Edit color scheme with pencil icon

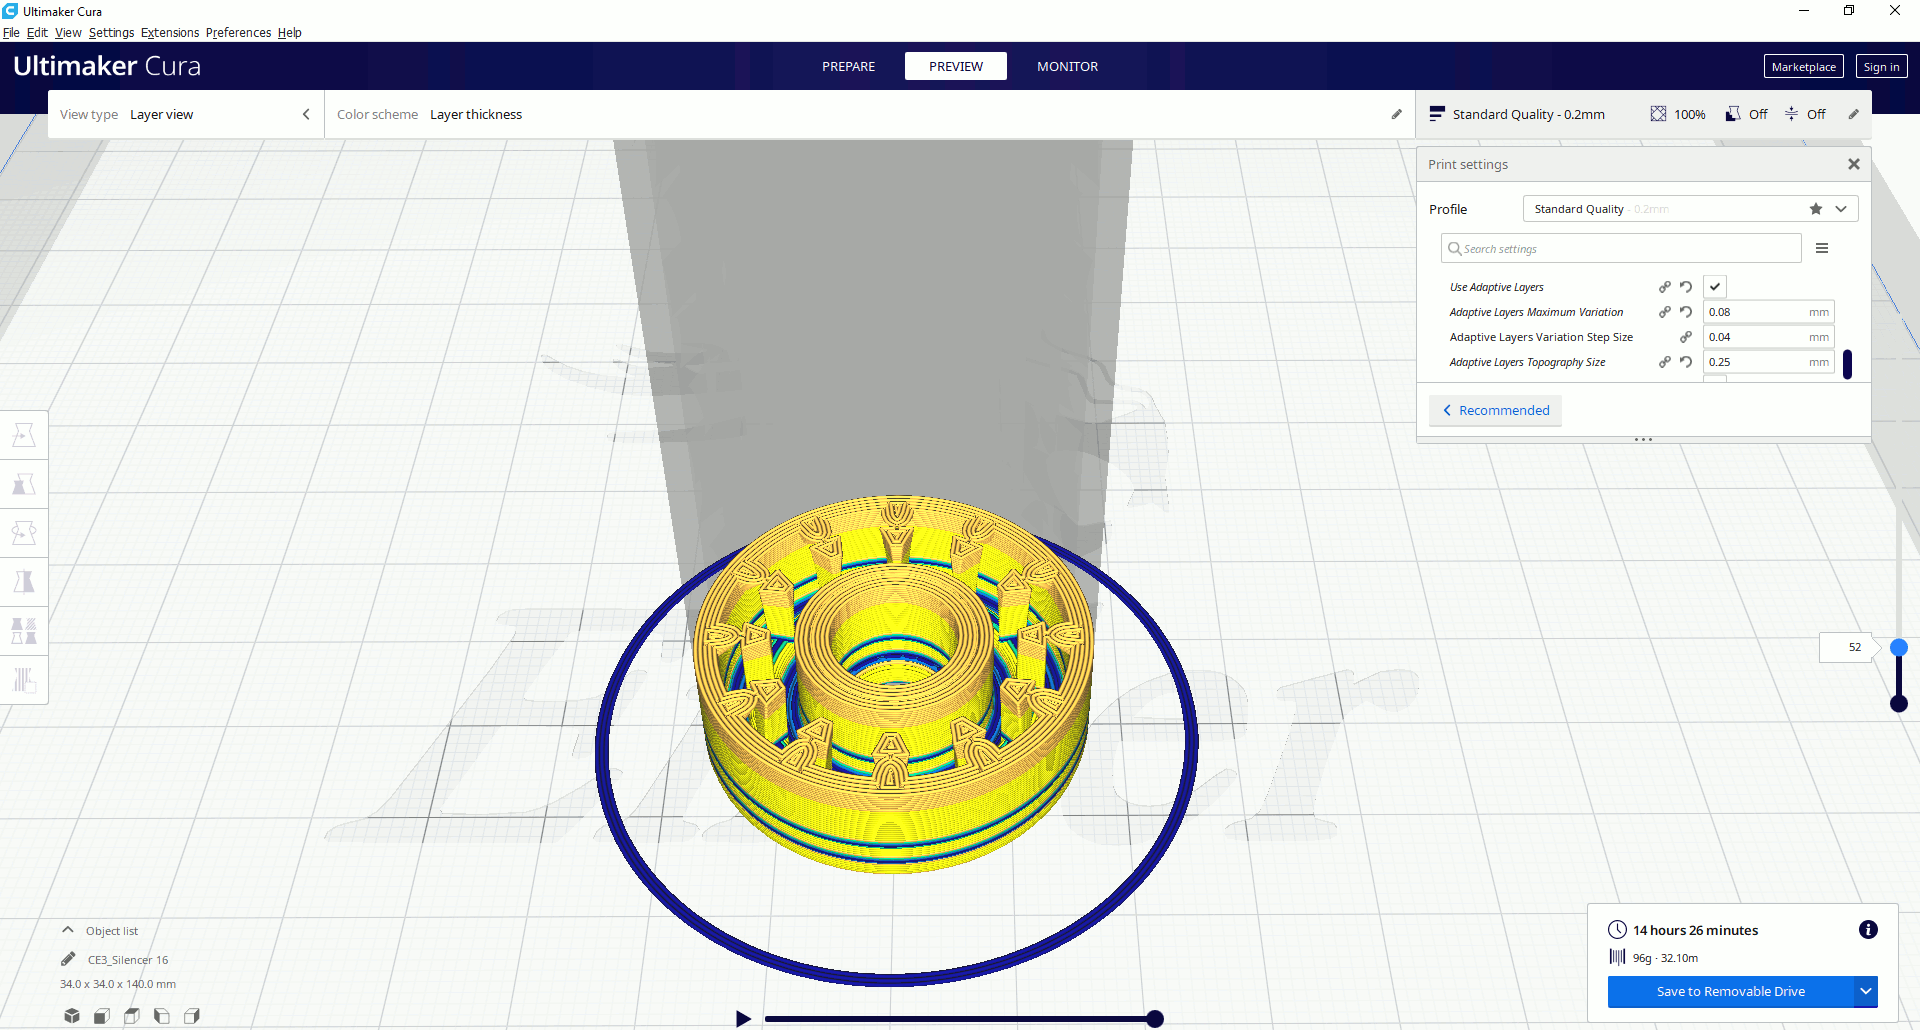pos(1397,114)
